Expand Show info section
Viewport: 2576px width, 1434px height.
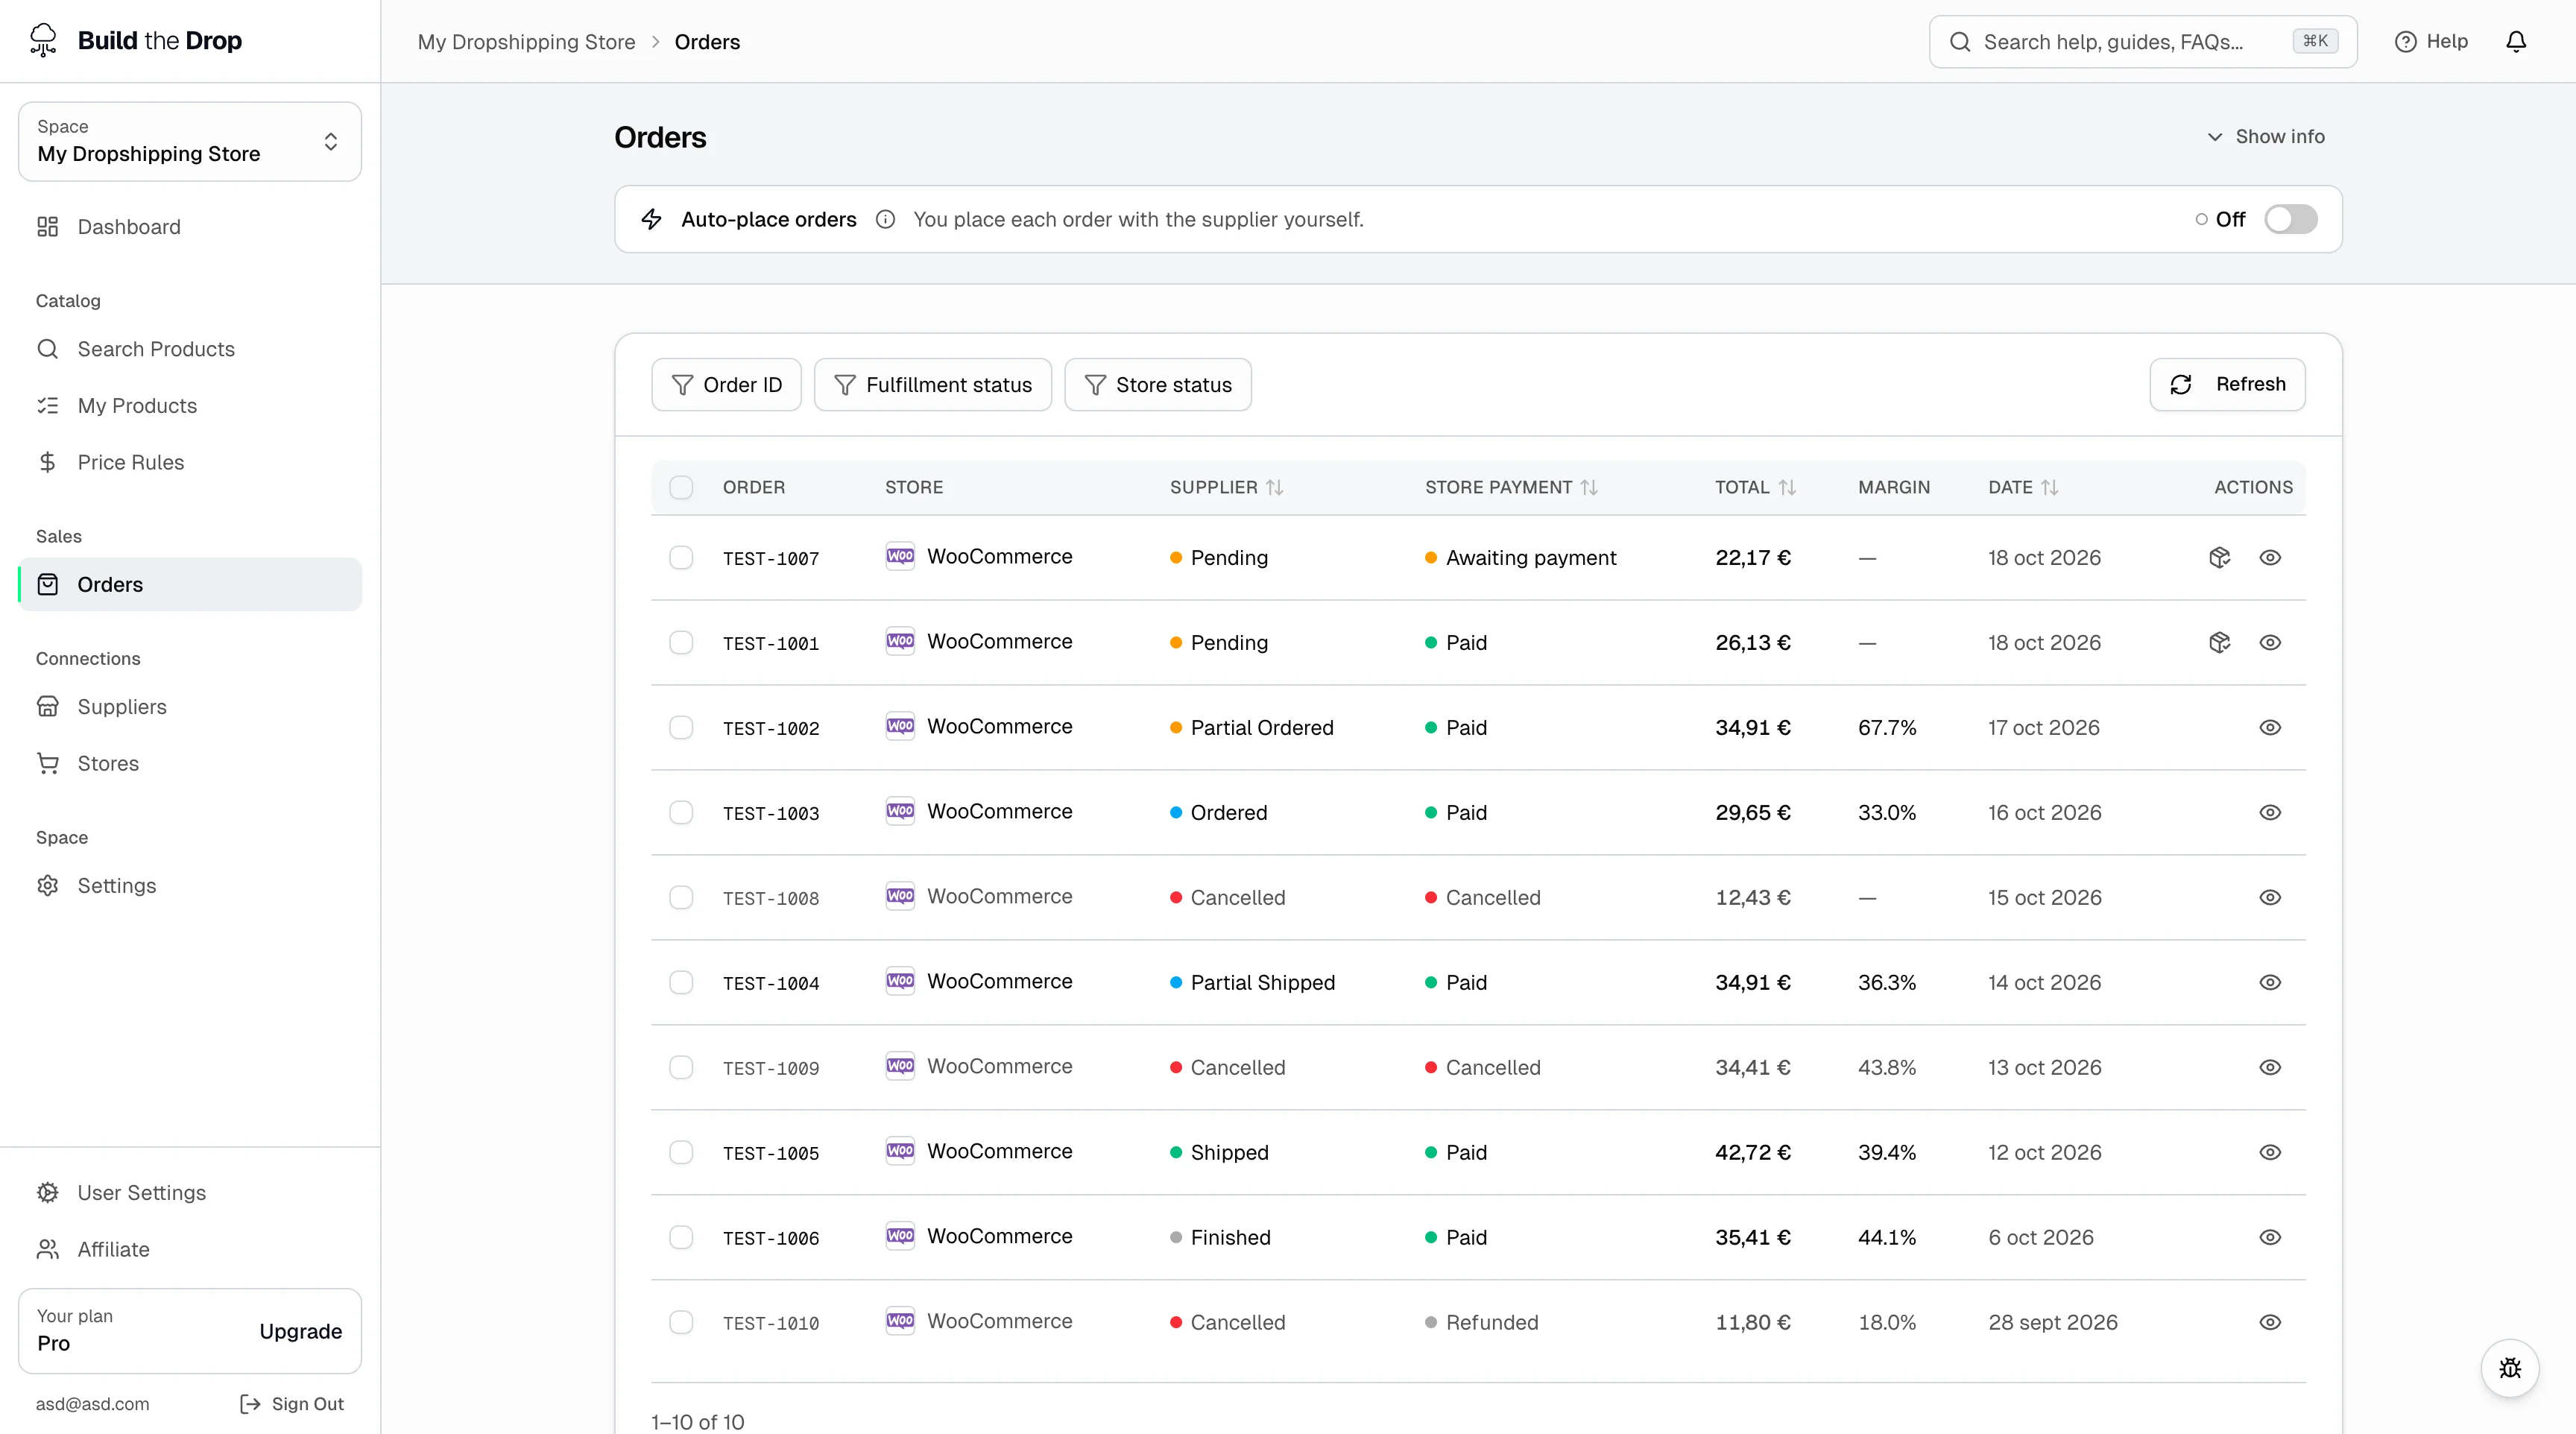[2266, 136]
